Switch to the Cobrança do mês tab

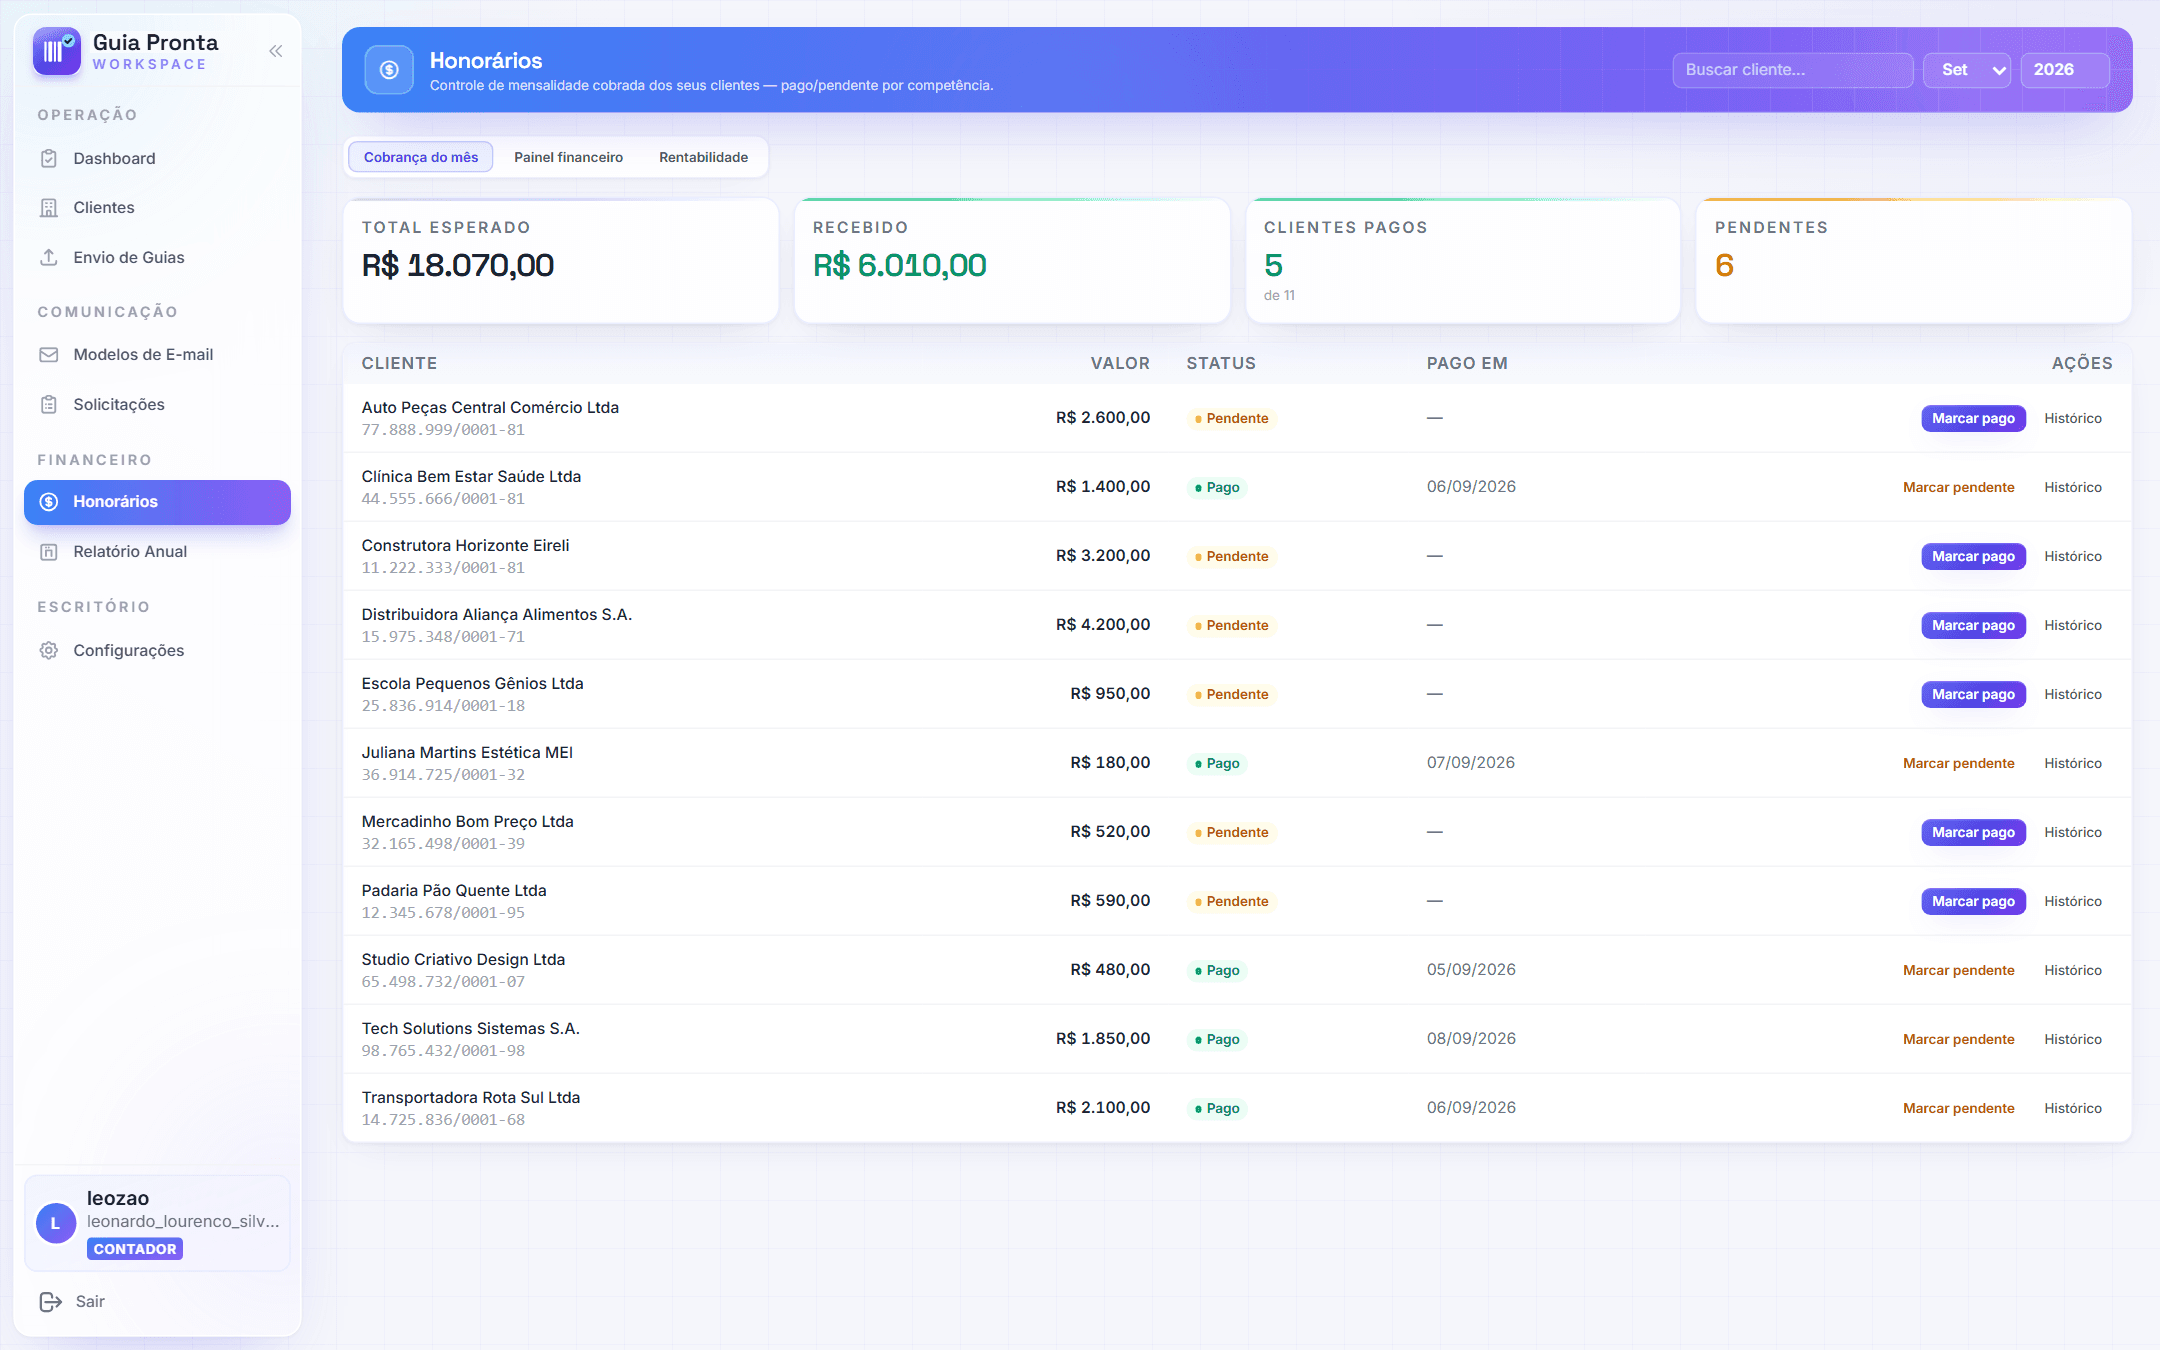pos(421,157)
